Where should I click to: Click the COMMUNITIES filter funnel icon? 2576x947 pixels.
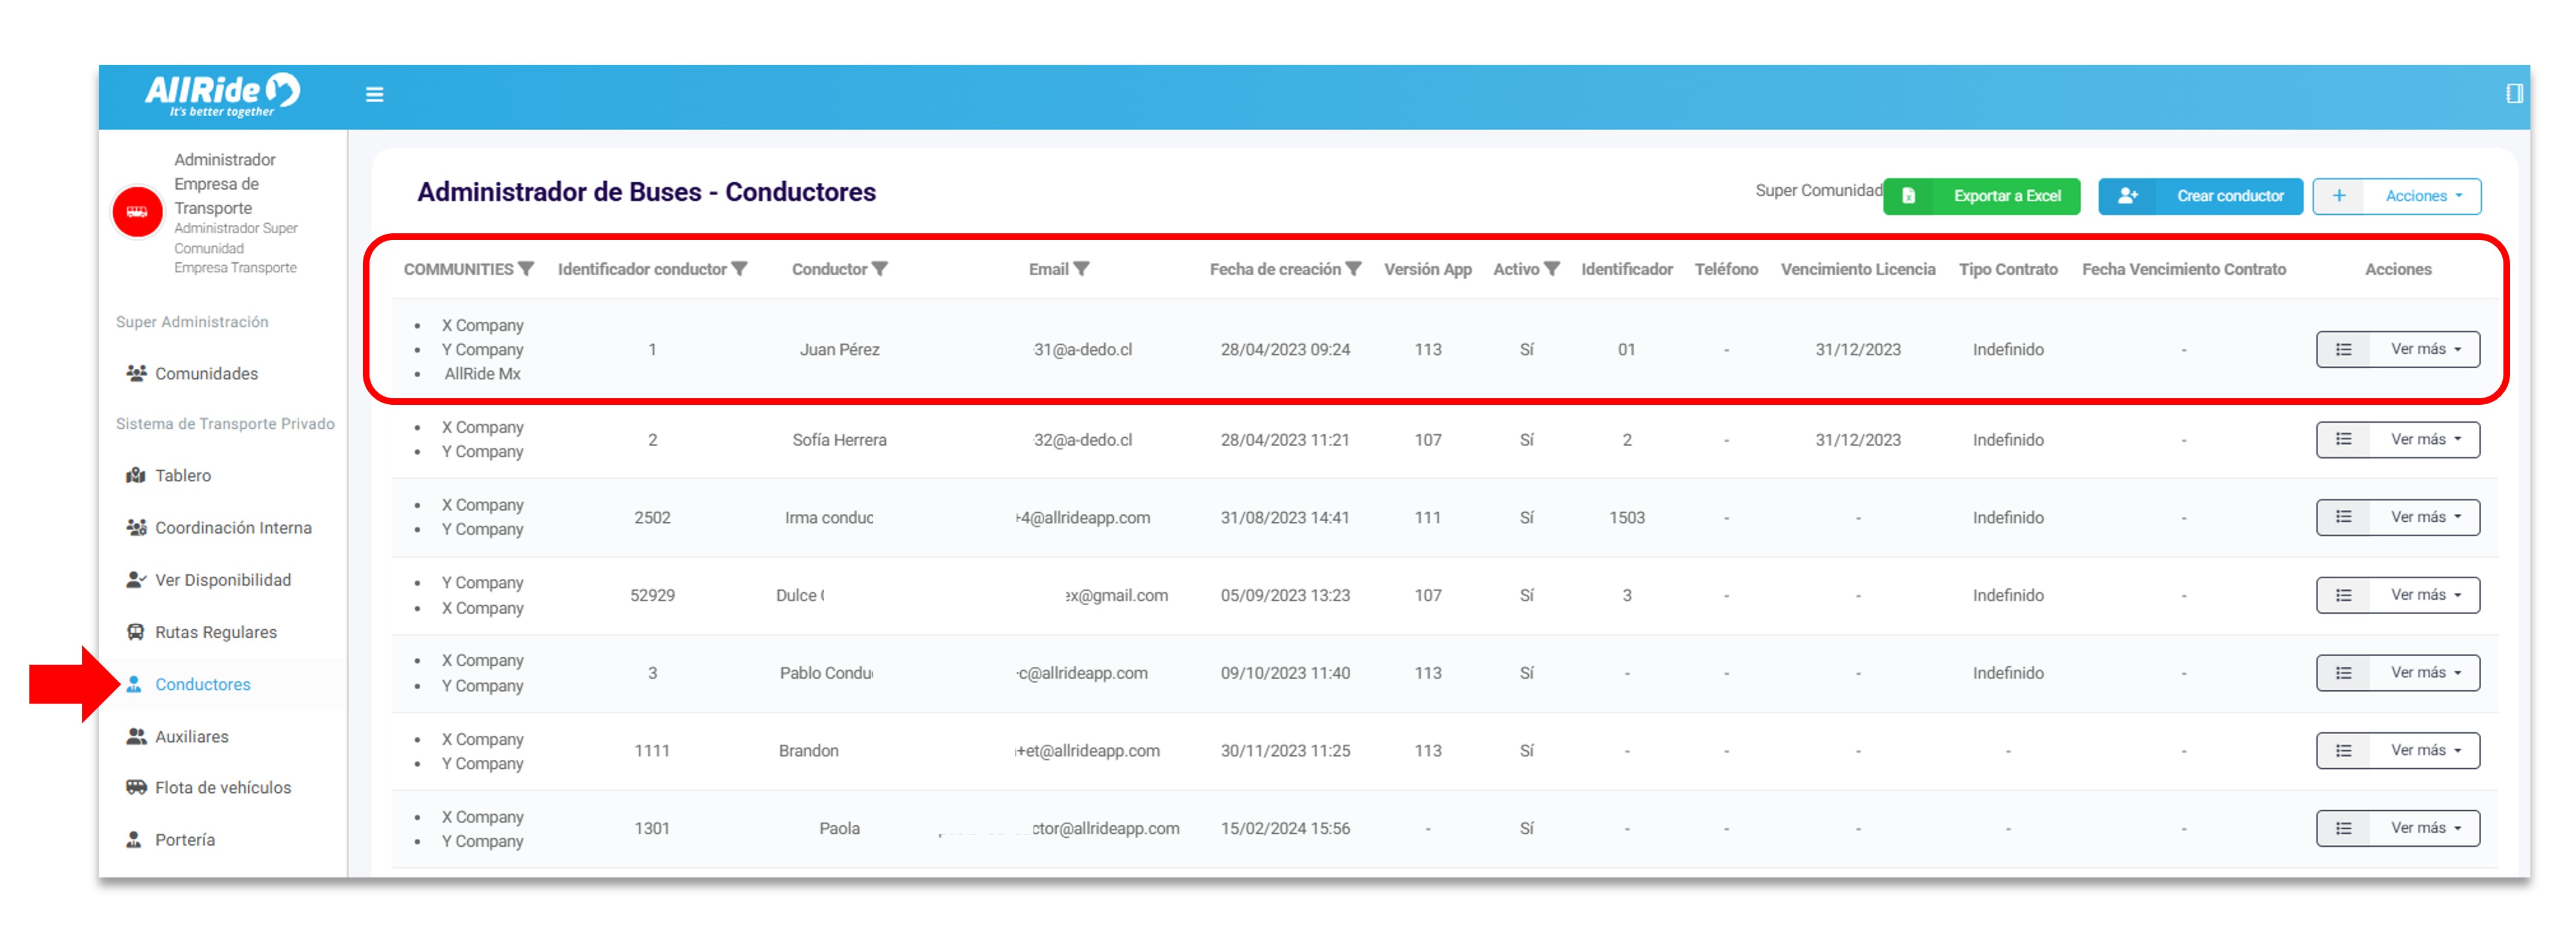point(526,269)
